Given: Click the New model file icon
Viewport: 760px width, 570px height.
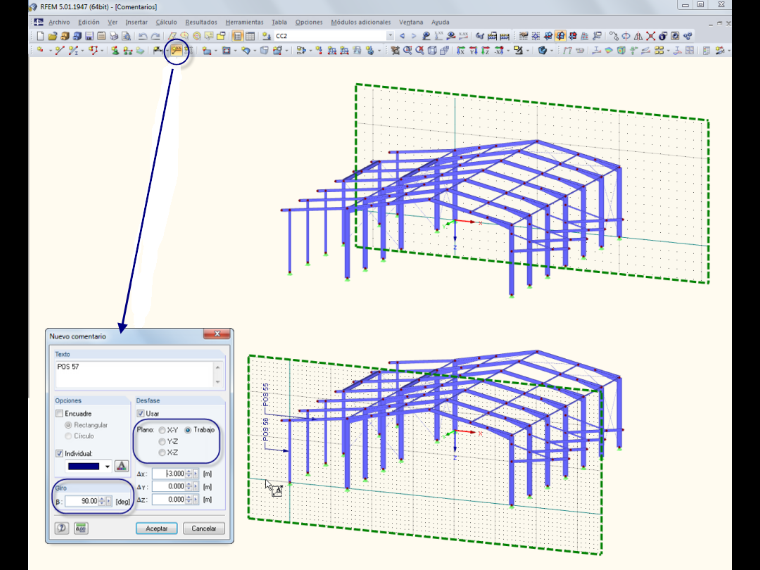Looking at the screenshot, I should pos(40,36).
